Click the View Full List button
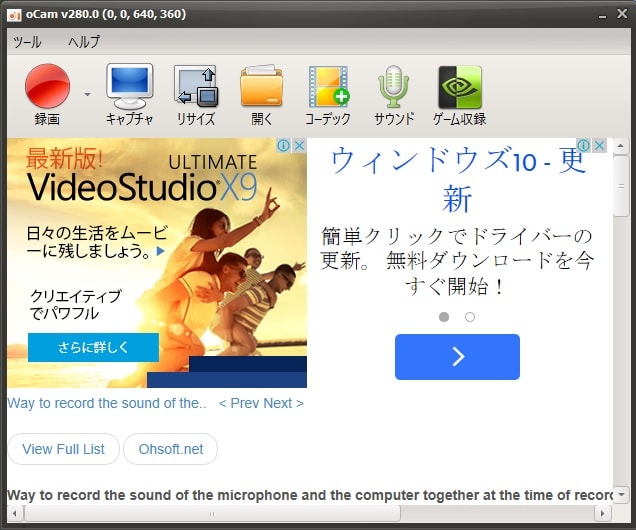This screenshot has width=636, height=530. pos(63,449)
